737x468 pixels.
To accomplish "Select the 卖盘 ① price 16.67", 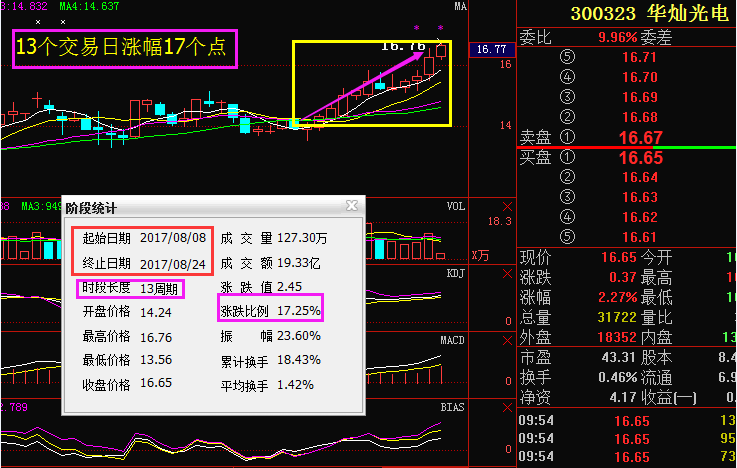I will (640, 137).
